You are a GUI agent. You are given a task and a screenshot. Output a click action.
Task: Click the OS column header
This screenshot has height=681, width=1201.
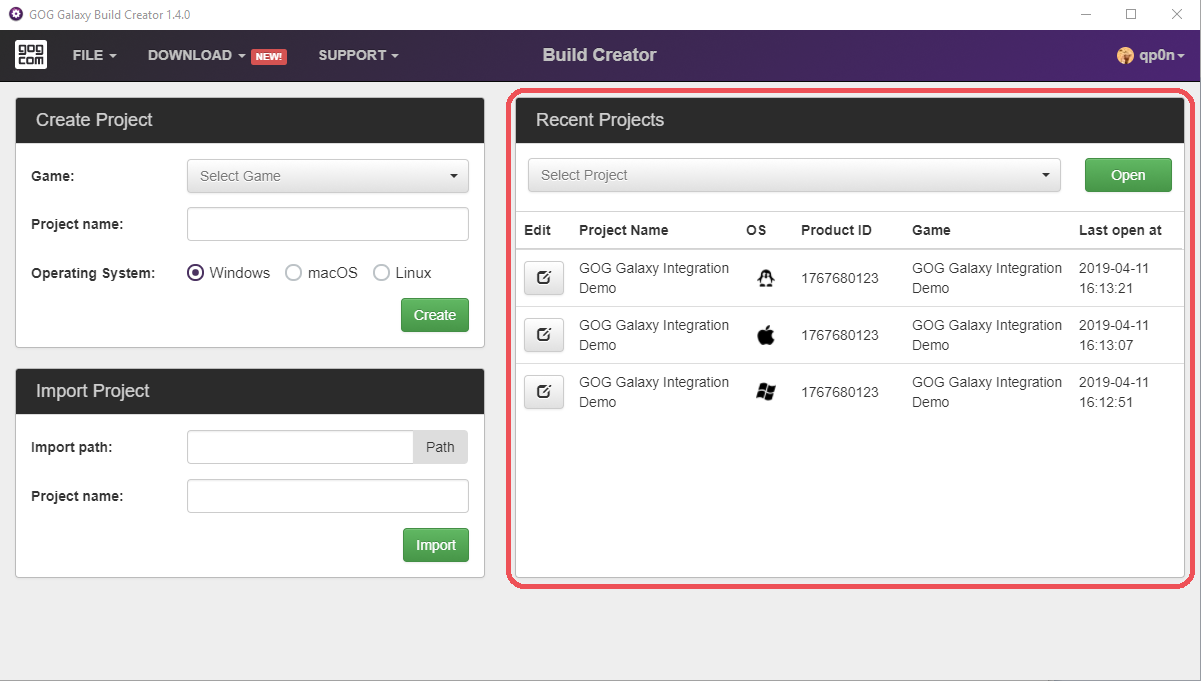point(756,230)
